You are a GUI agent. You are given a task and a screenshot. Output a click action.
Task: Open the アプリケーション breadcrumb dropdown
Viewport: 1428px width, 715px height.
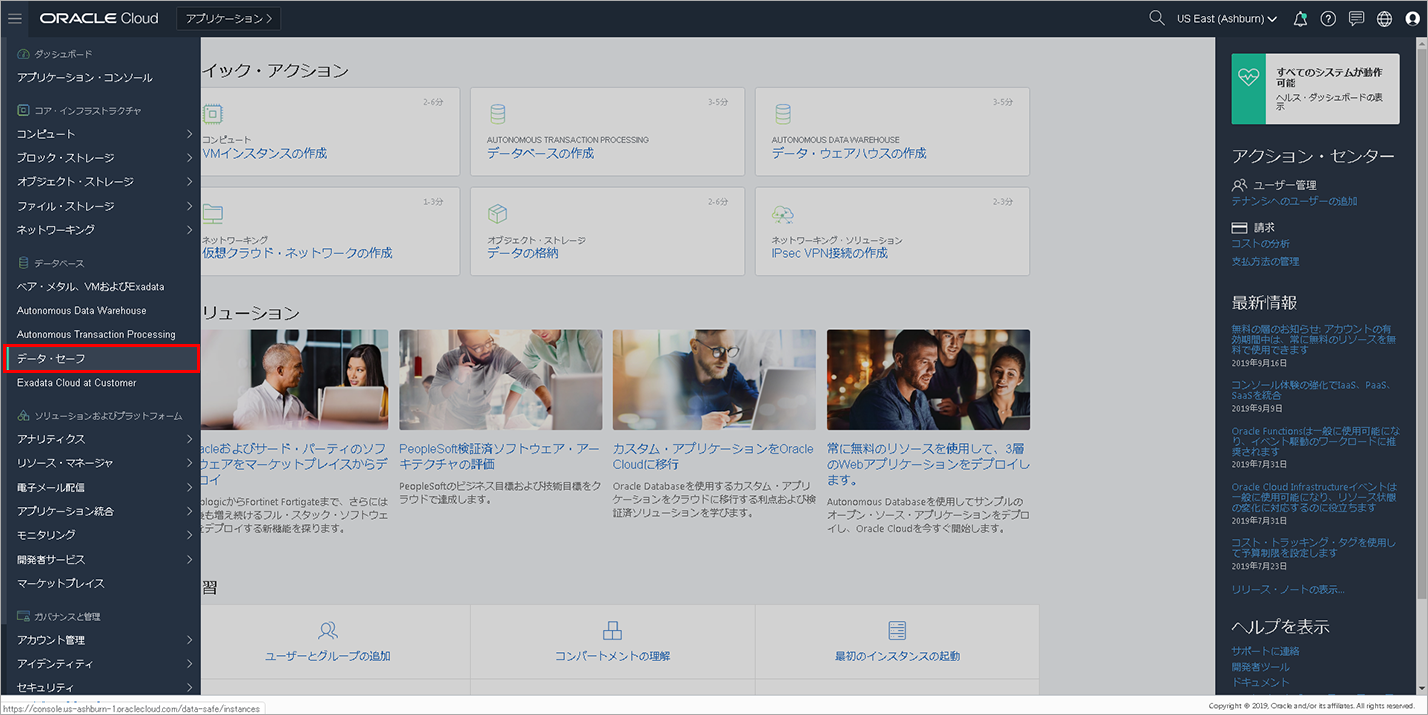(228, 18)
